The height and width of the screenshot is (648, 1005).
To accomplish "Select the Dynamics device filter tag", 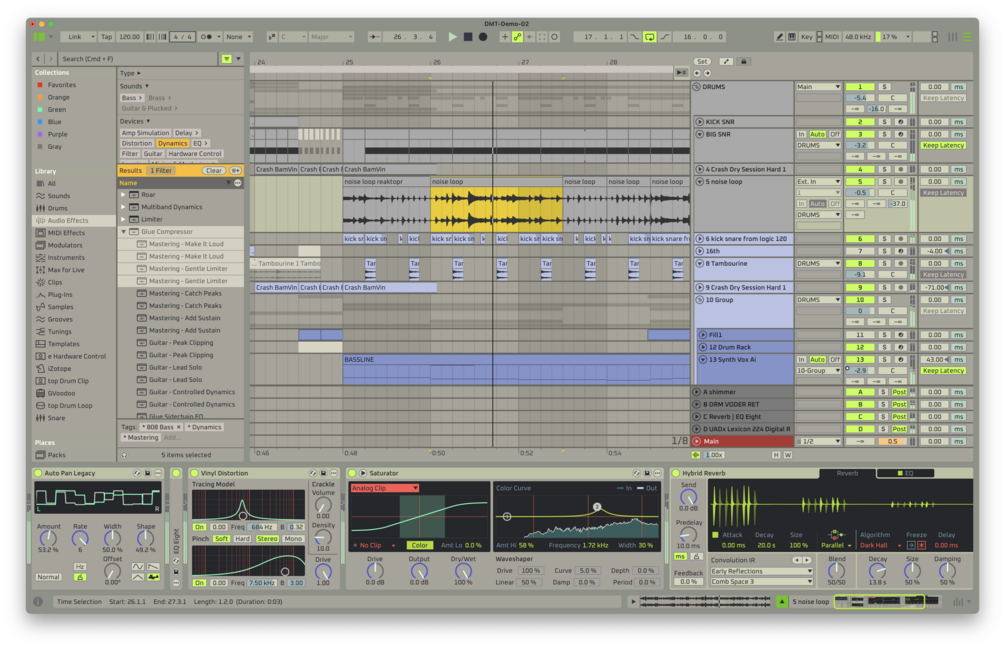I will coord(172,144).
